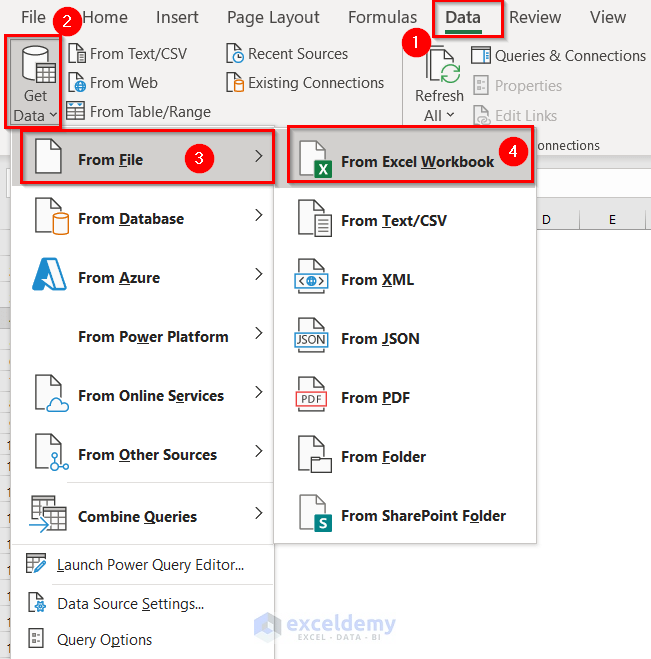Screen dimensions: 651x659
Task: Expand the From Online Services submenu arrow
Action: click(258, 392)
